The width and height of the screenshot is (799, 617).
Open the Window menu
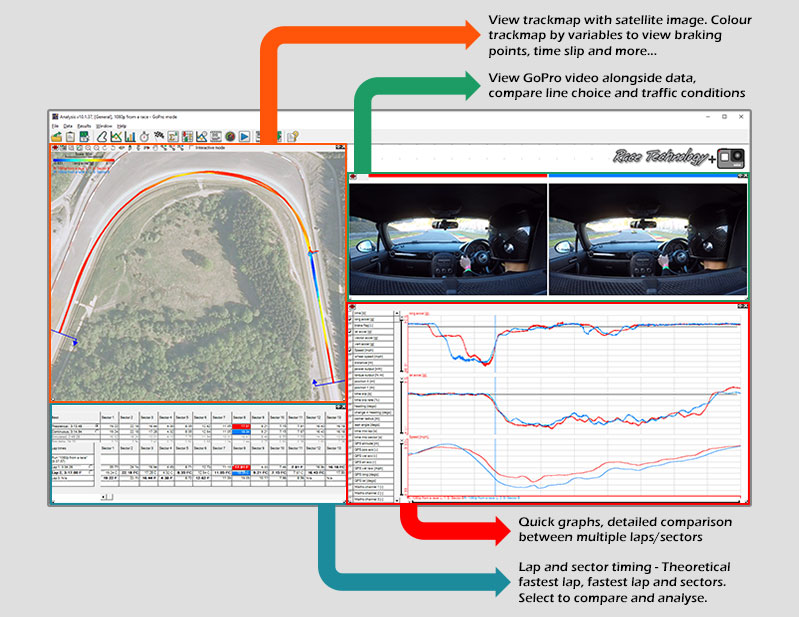[x=104, y=126]
